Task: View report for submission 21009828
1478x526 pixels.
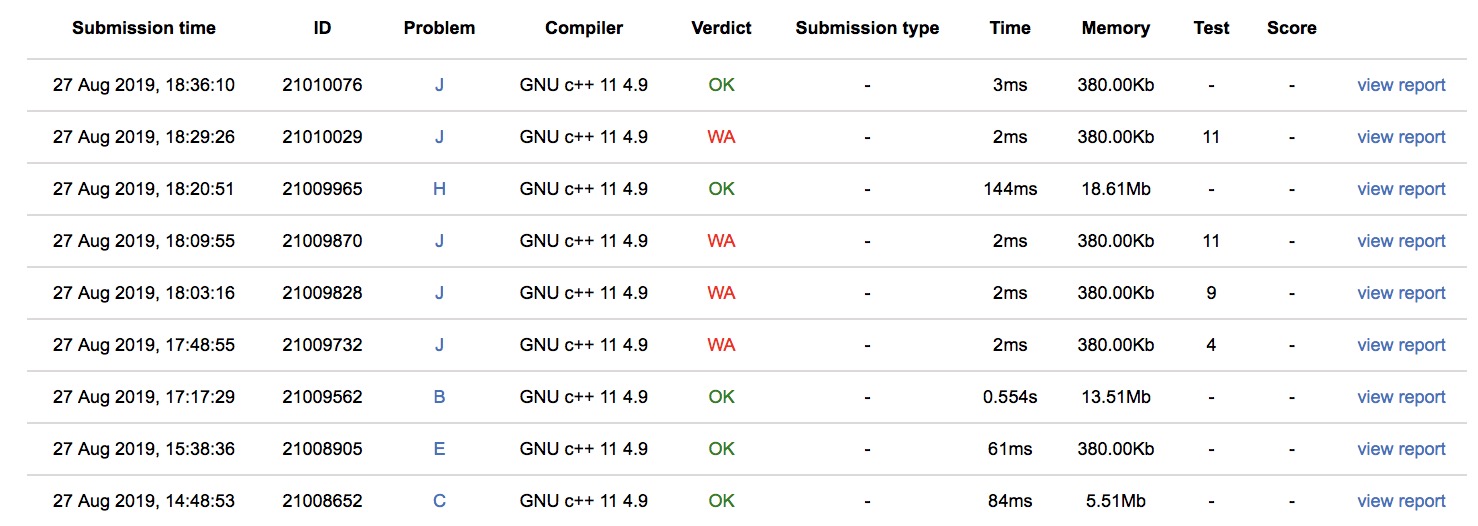Action: point(1400,293)
